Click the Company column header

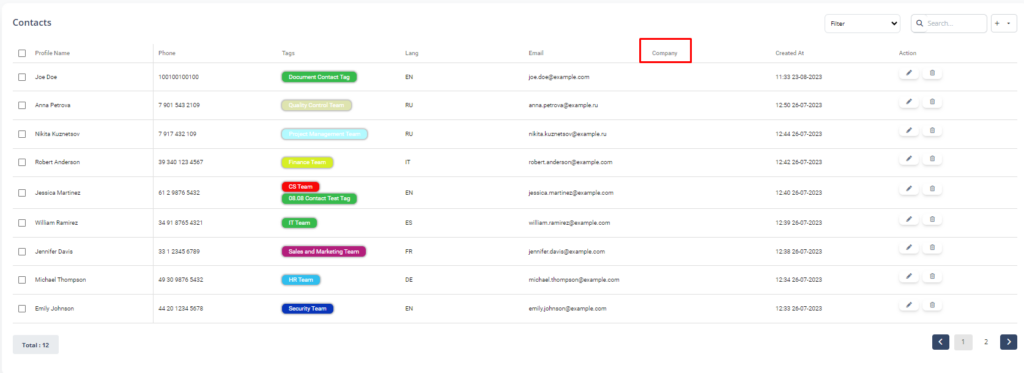click(x=665, y=54)
